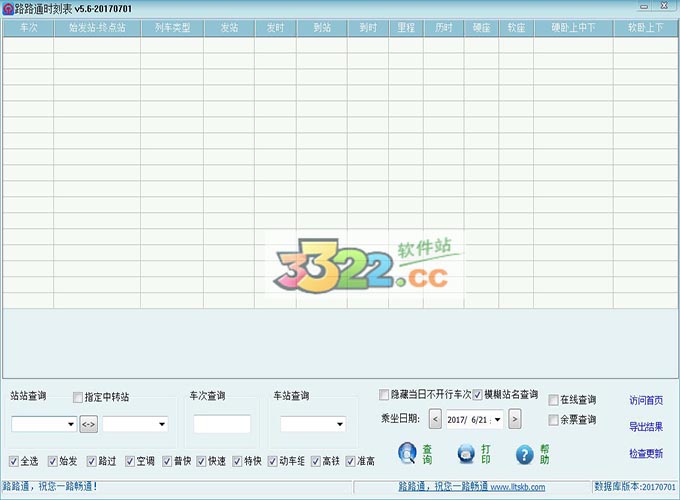Open the departure station dropdown
This screenshot has width=680, height=500.
pyautogui.click(x=71, y=424)
